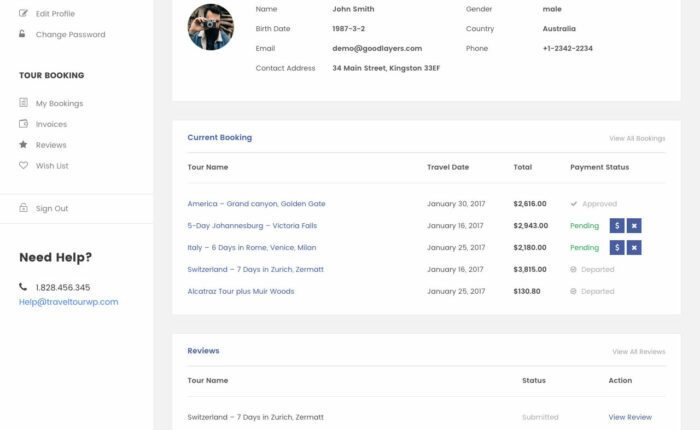Click the My Bookings list icon

pyautogui.click(x=23, y=103)
